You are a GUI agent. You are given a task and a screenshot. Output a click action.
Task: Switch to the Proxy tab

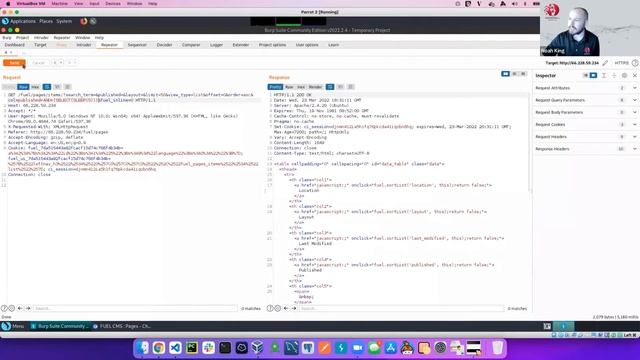click(62, 45)
